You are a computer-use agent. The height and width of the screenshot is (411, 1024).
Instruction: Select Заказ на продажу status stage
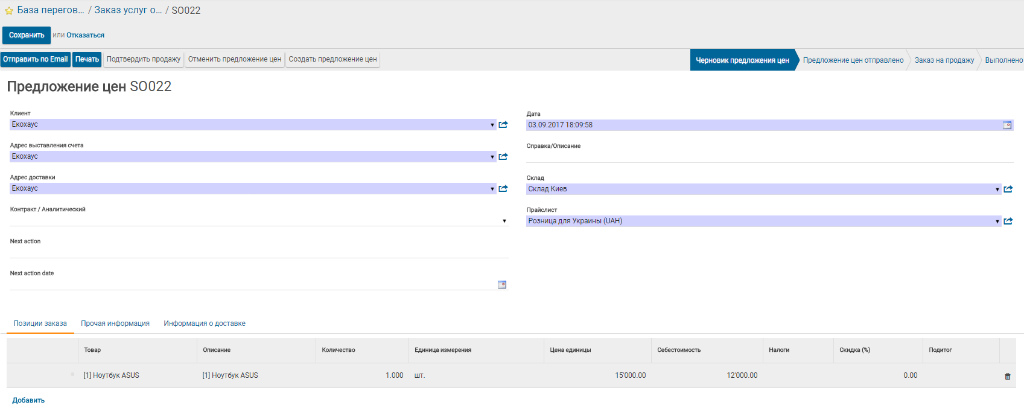[x=944, y=59]
